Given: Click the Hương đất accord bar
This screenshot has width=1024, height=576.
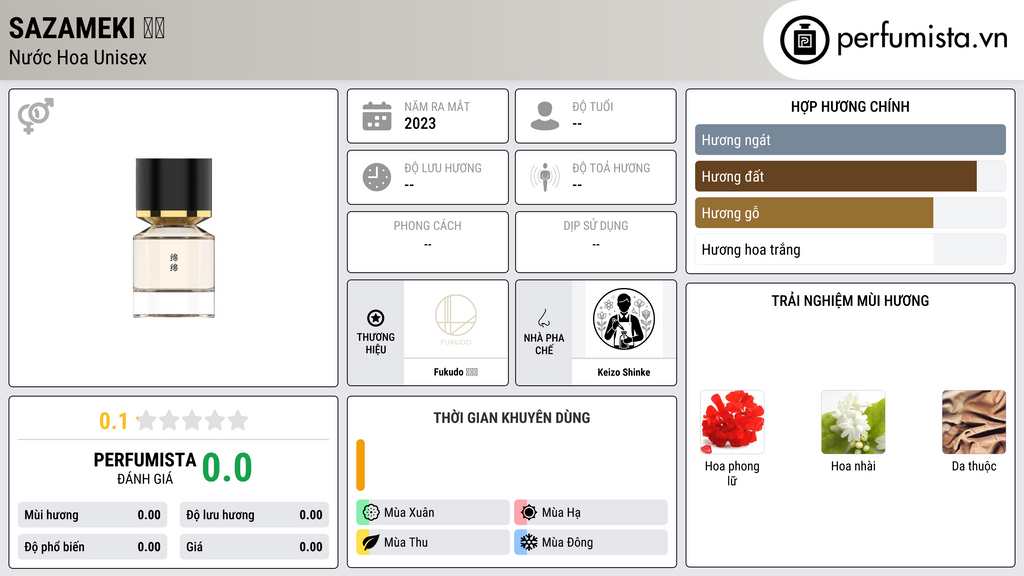Looking at the screenshot, I should pyautogui.click(x=850, y=176).
